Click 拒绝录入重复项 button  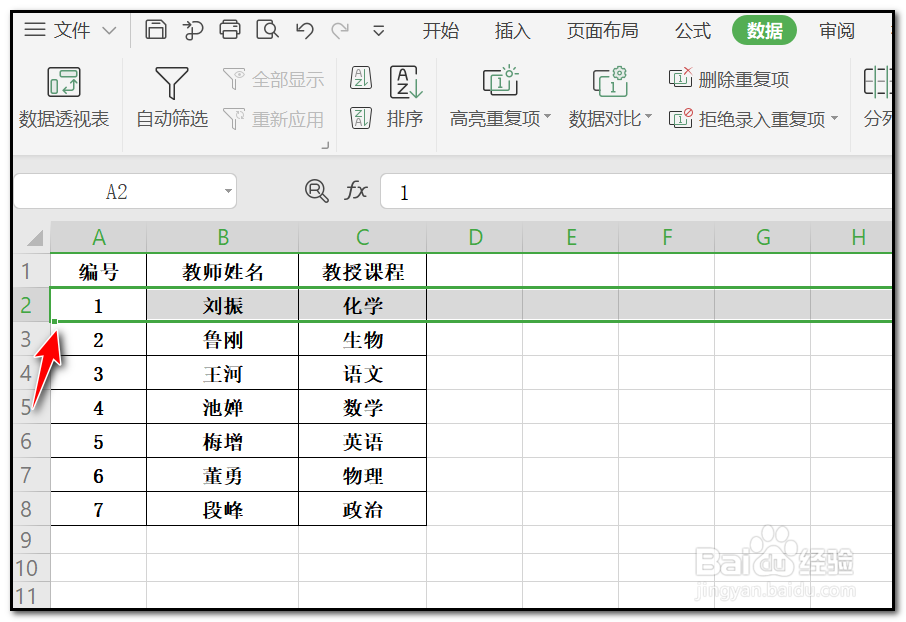click(753, 119)
